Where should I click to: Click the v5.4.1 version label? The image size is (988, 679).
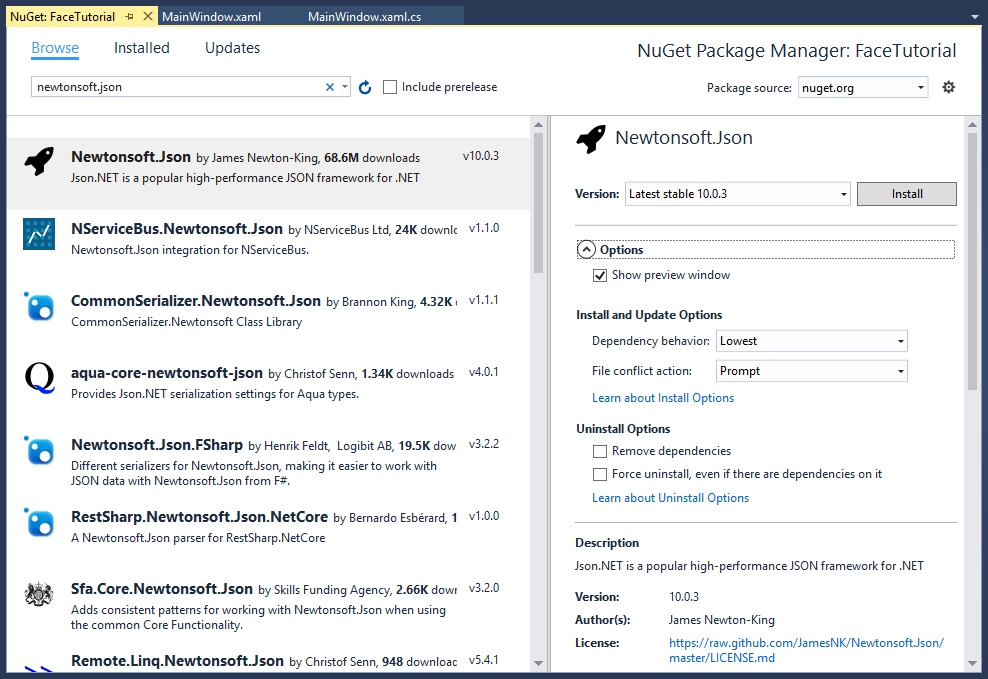[484, 660]
